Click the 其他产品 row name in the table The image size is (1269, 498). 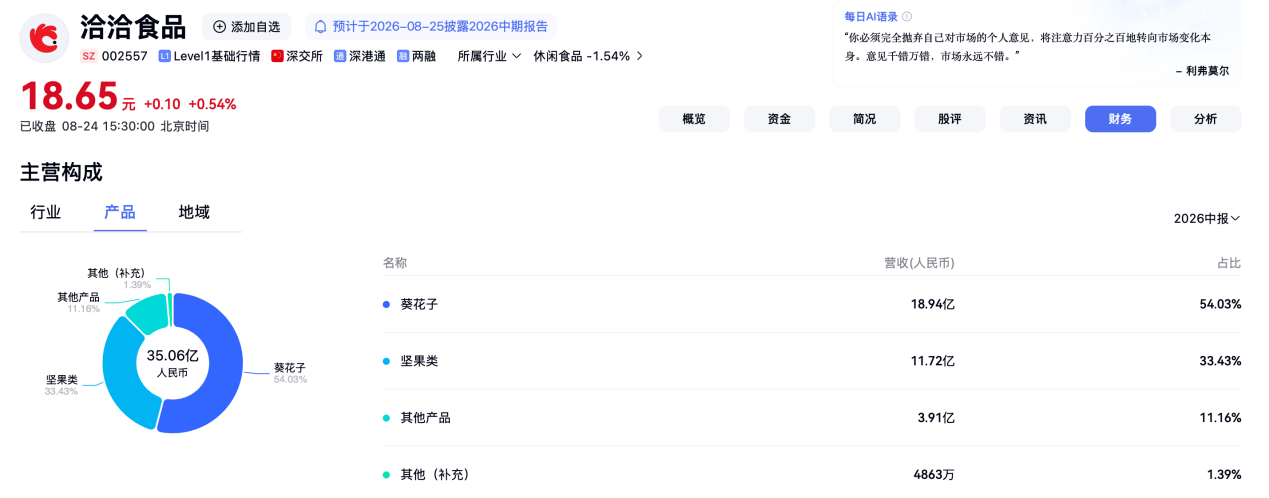(x=425, y=417)
